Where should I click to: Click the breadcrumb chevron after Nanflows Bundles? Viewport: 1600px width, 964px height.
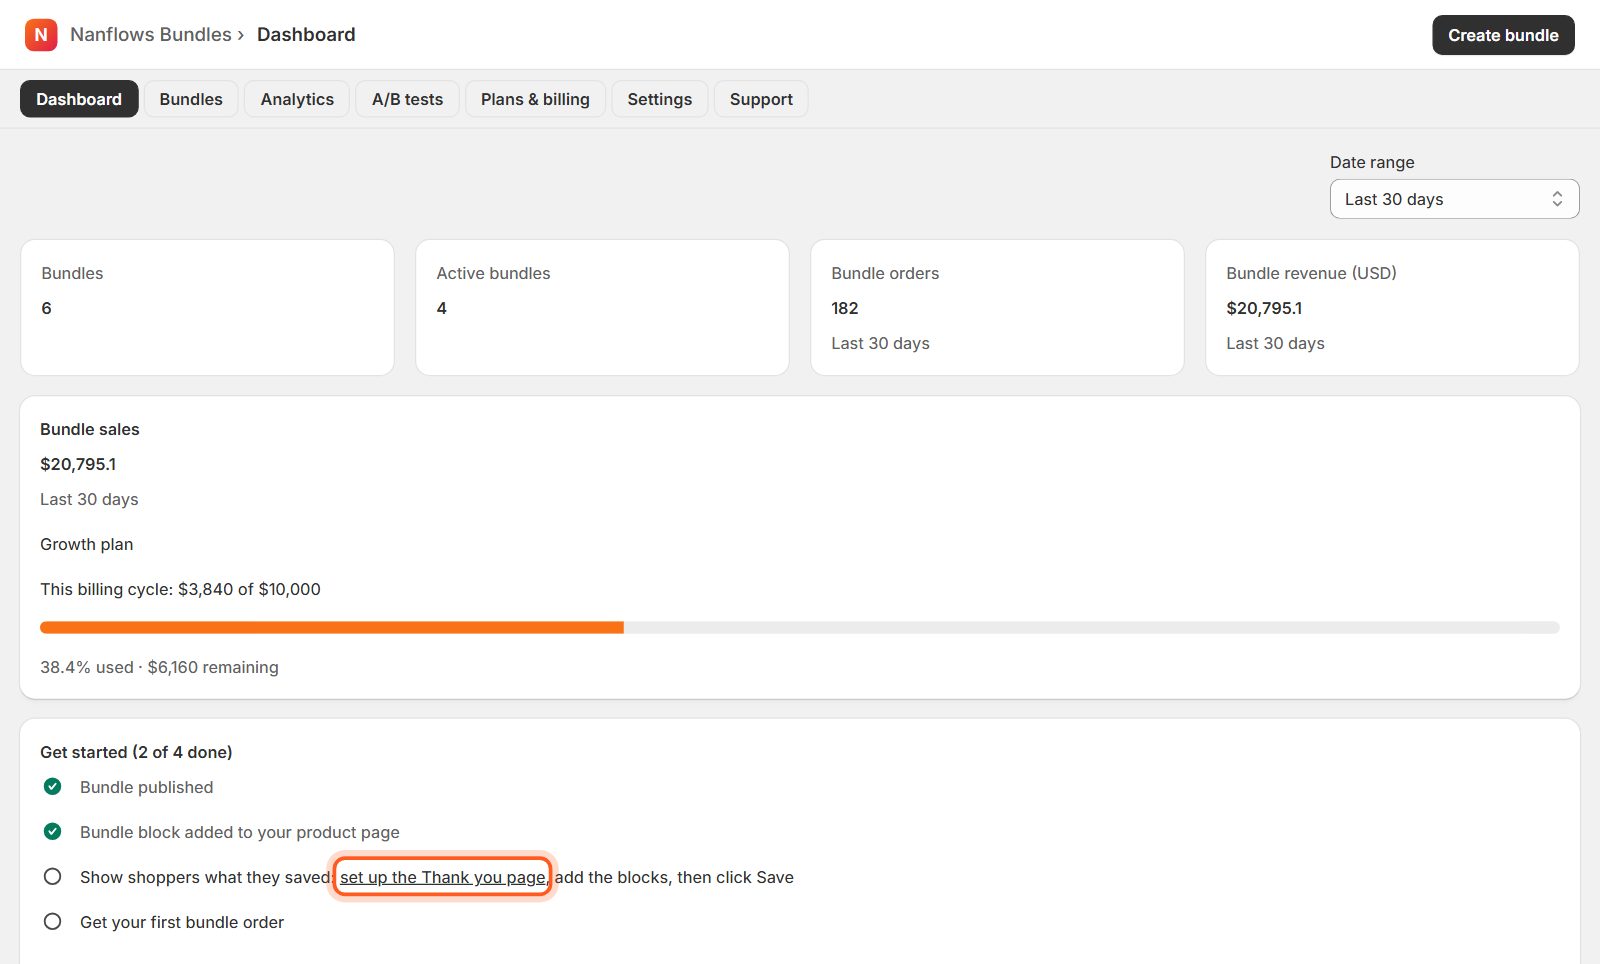241,35
